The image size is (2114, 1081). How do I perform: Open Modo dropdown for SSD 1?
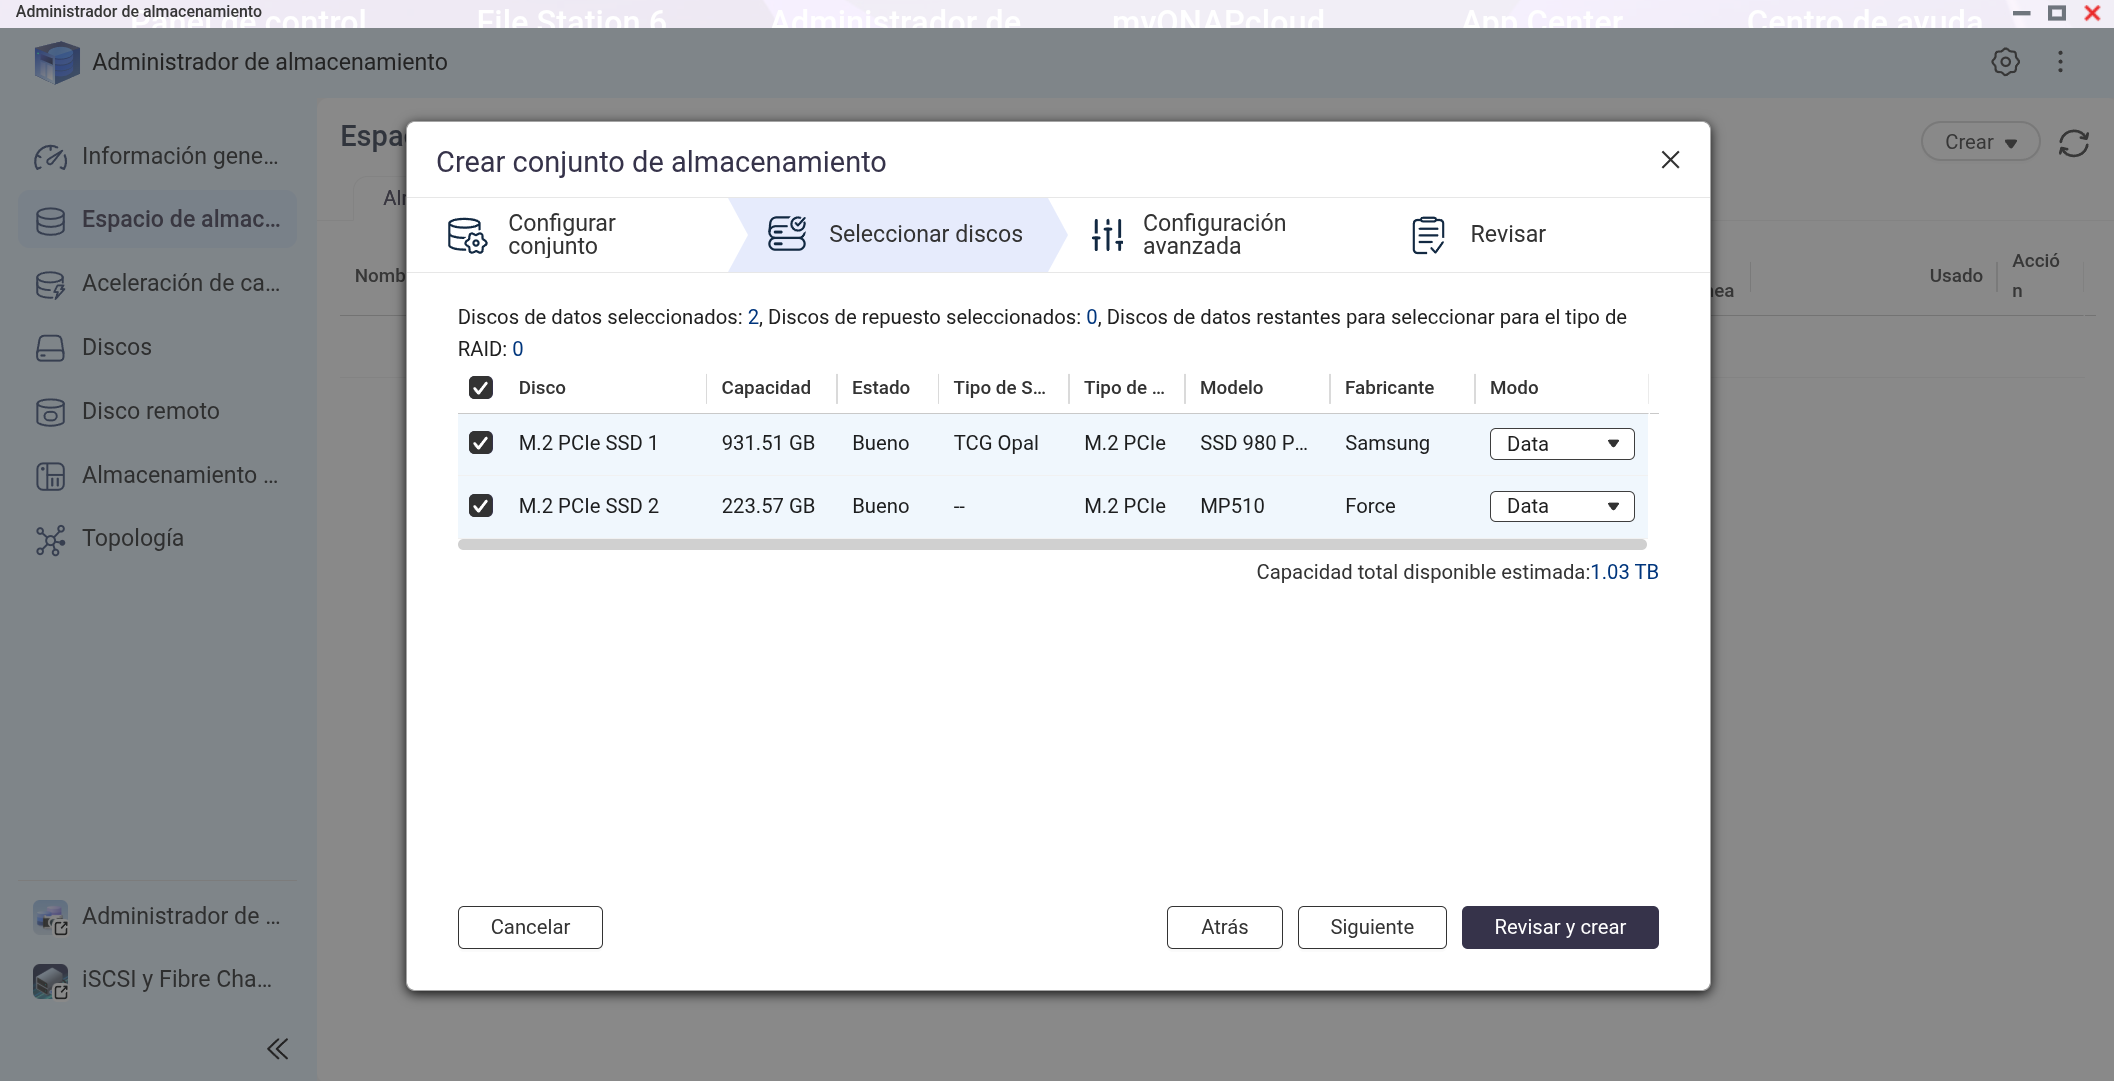click(x=1561, y=444)
